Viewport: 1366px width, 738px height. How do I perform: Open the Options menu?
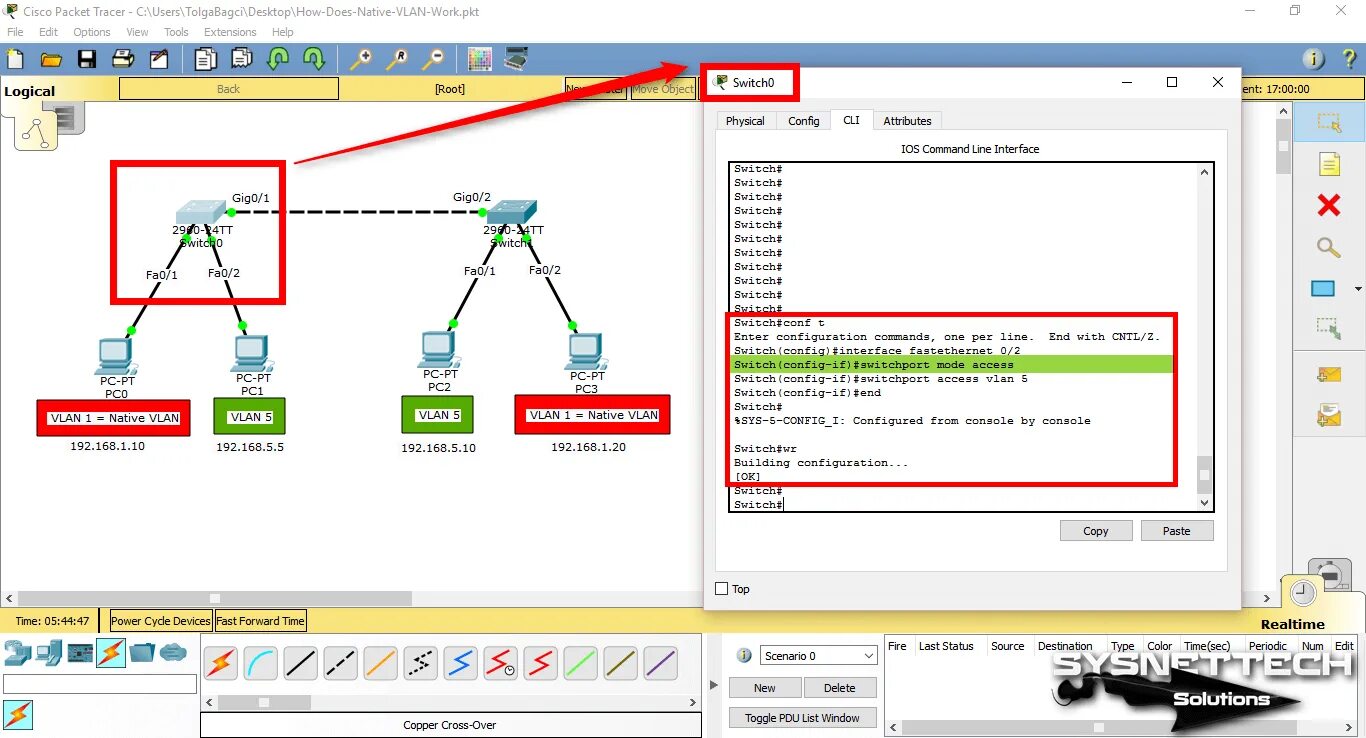[92, 32]
